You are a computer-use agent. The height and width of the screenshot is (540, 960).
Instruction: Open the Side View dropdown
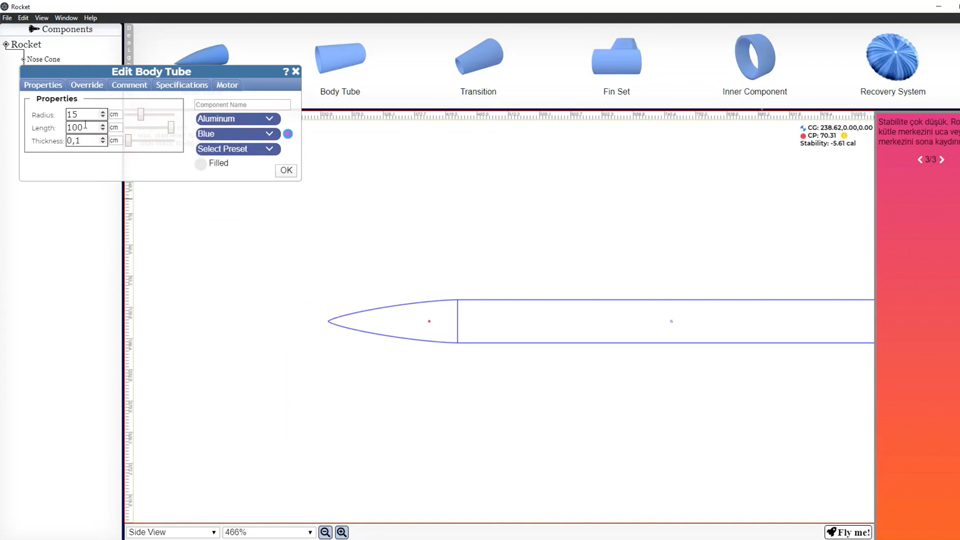[x=172, y=532]
